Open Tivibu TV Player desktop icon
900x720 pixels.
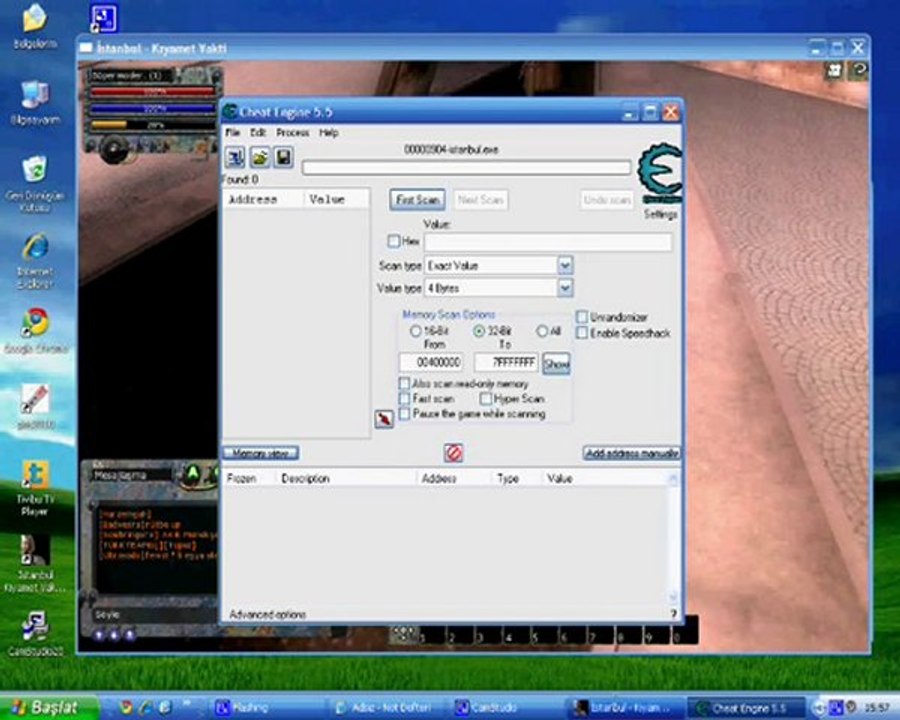(x=35, y=488)
